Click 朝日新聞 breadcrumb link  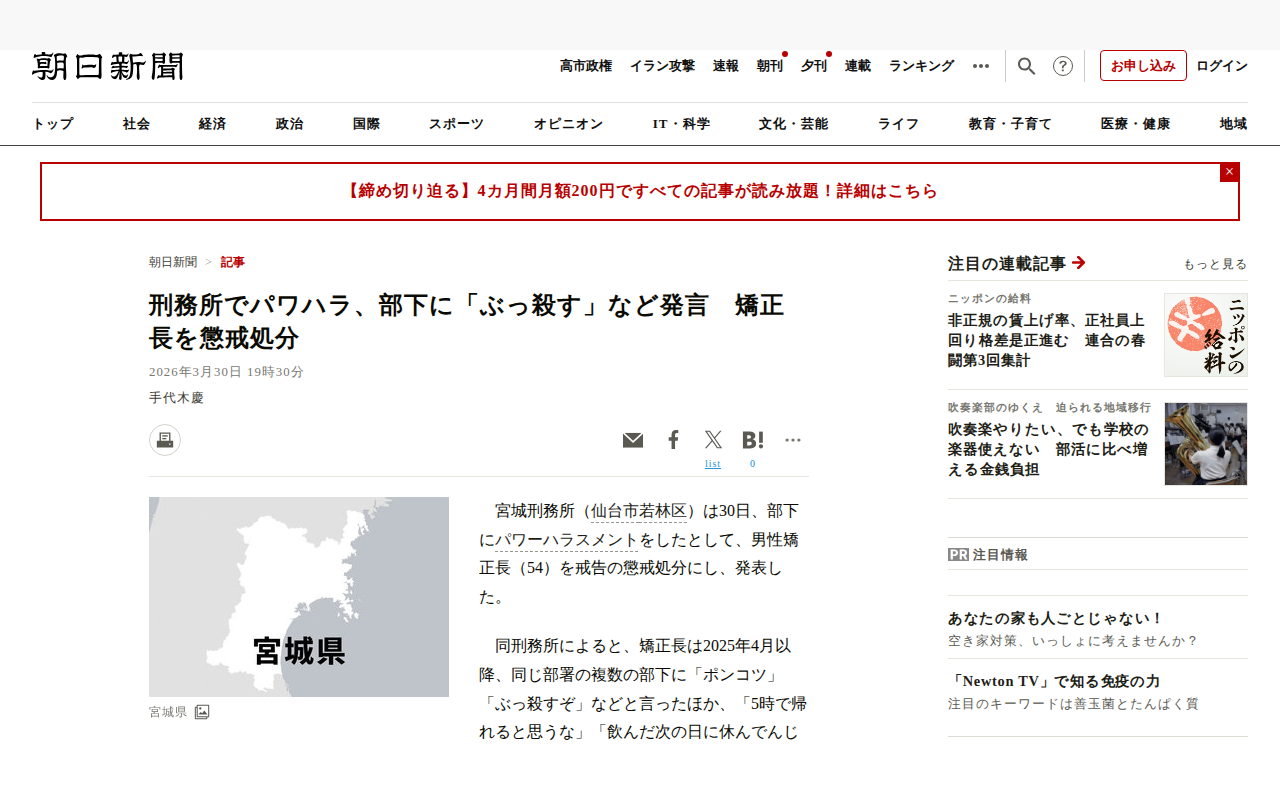173,262
